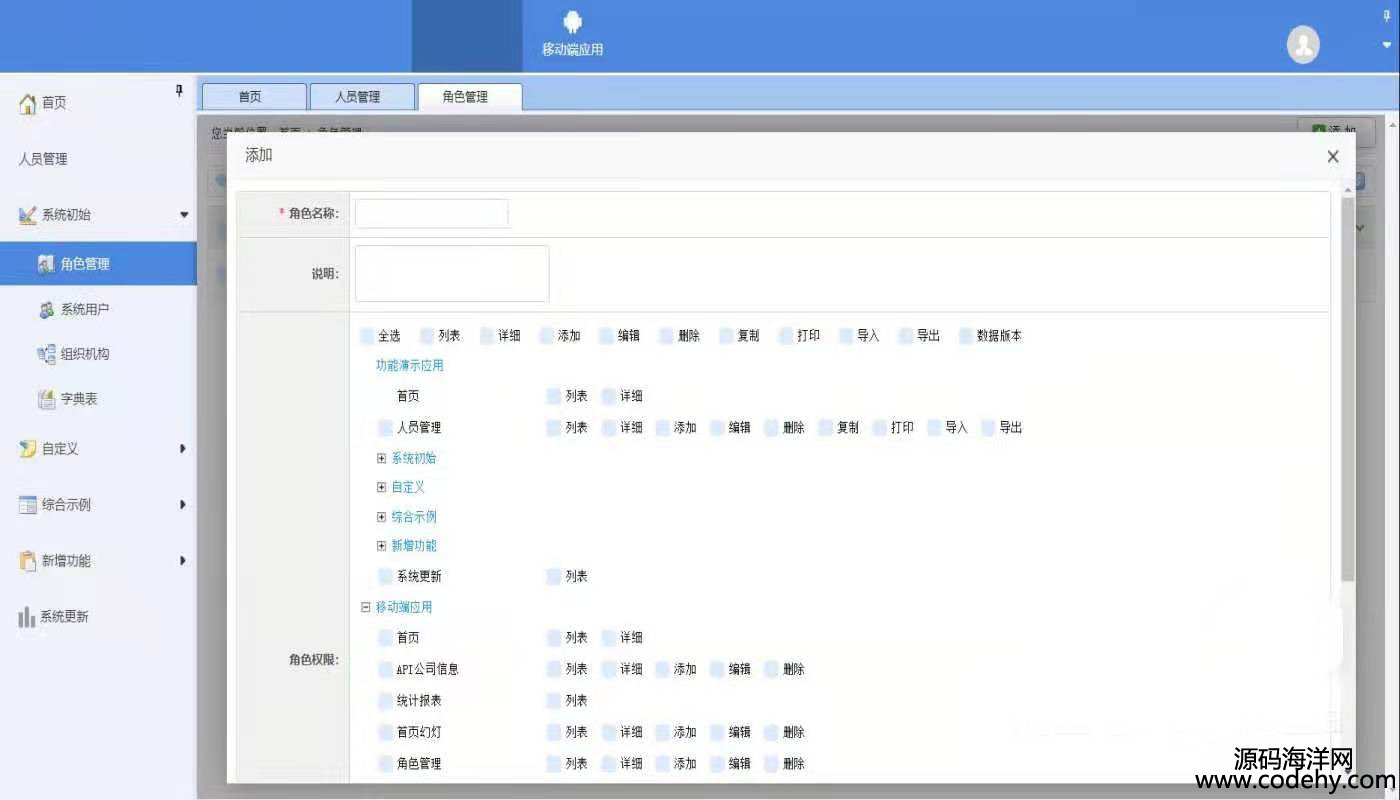Viewport: 1400px width, 800px height.
Task: Open header dropdown arrow below pin
Action: point(1386,45)
